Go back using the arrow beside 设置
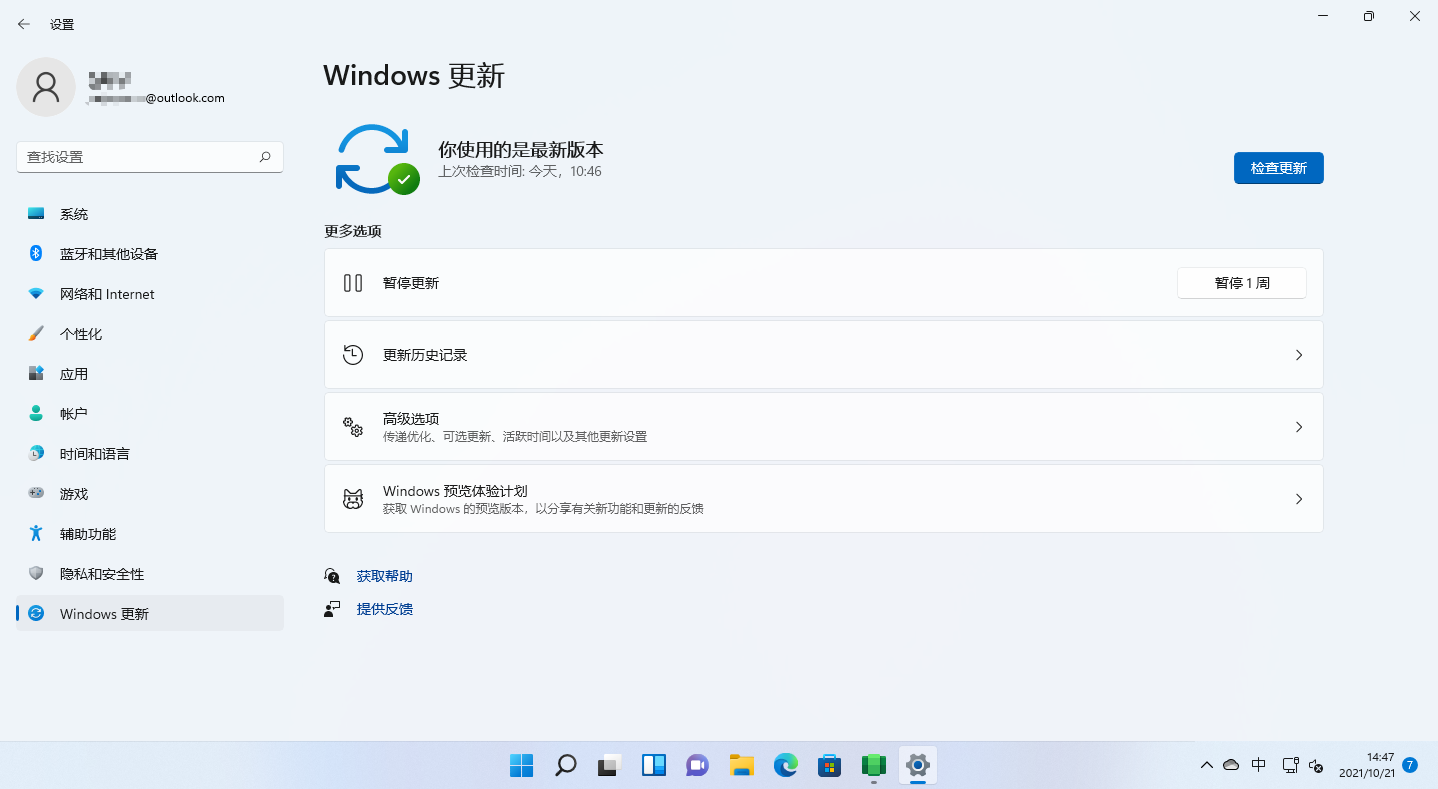This screenshot has height=789, width=1438. [x=24, y=24]
